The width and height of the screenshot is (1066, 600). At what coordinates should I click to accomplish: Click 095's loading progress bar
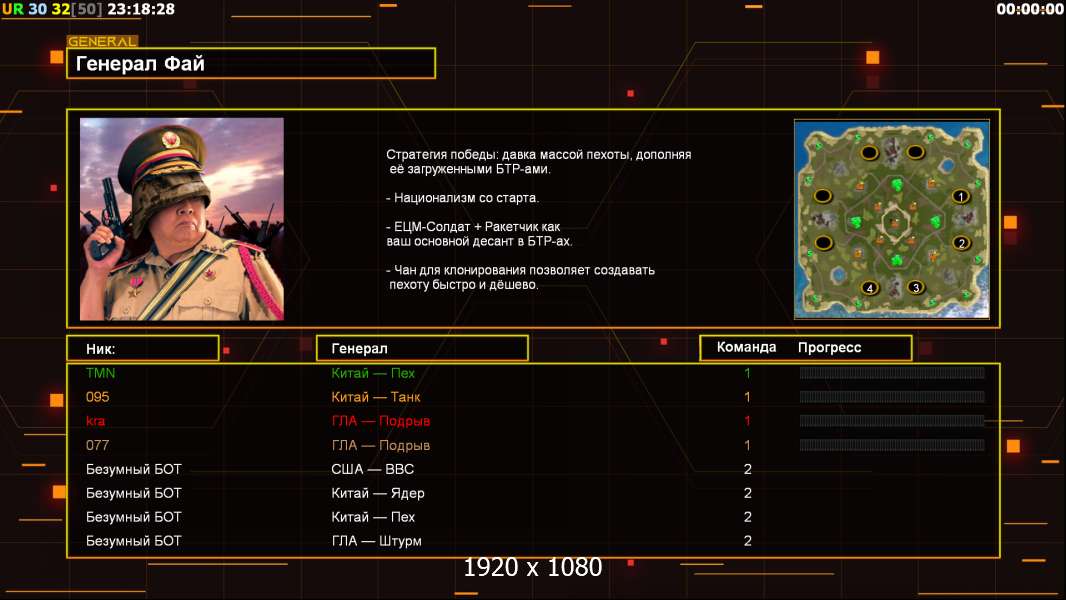[892, 397]
